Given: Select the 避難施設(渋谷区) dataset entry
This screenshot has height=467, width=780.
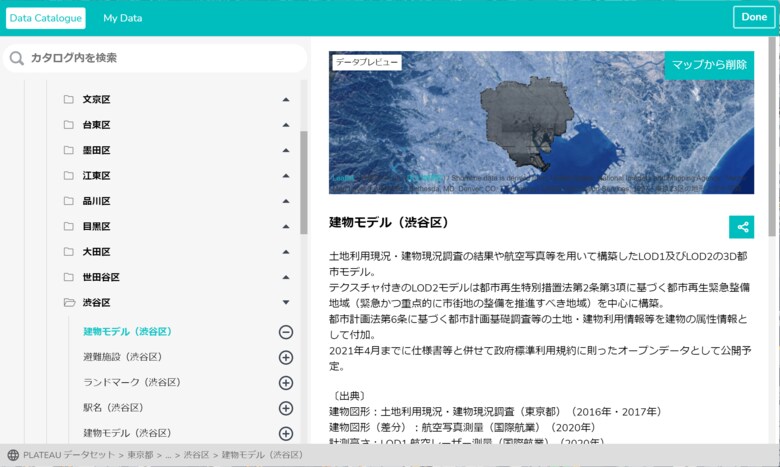Looking at the screenshot, I should point(122,357).
